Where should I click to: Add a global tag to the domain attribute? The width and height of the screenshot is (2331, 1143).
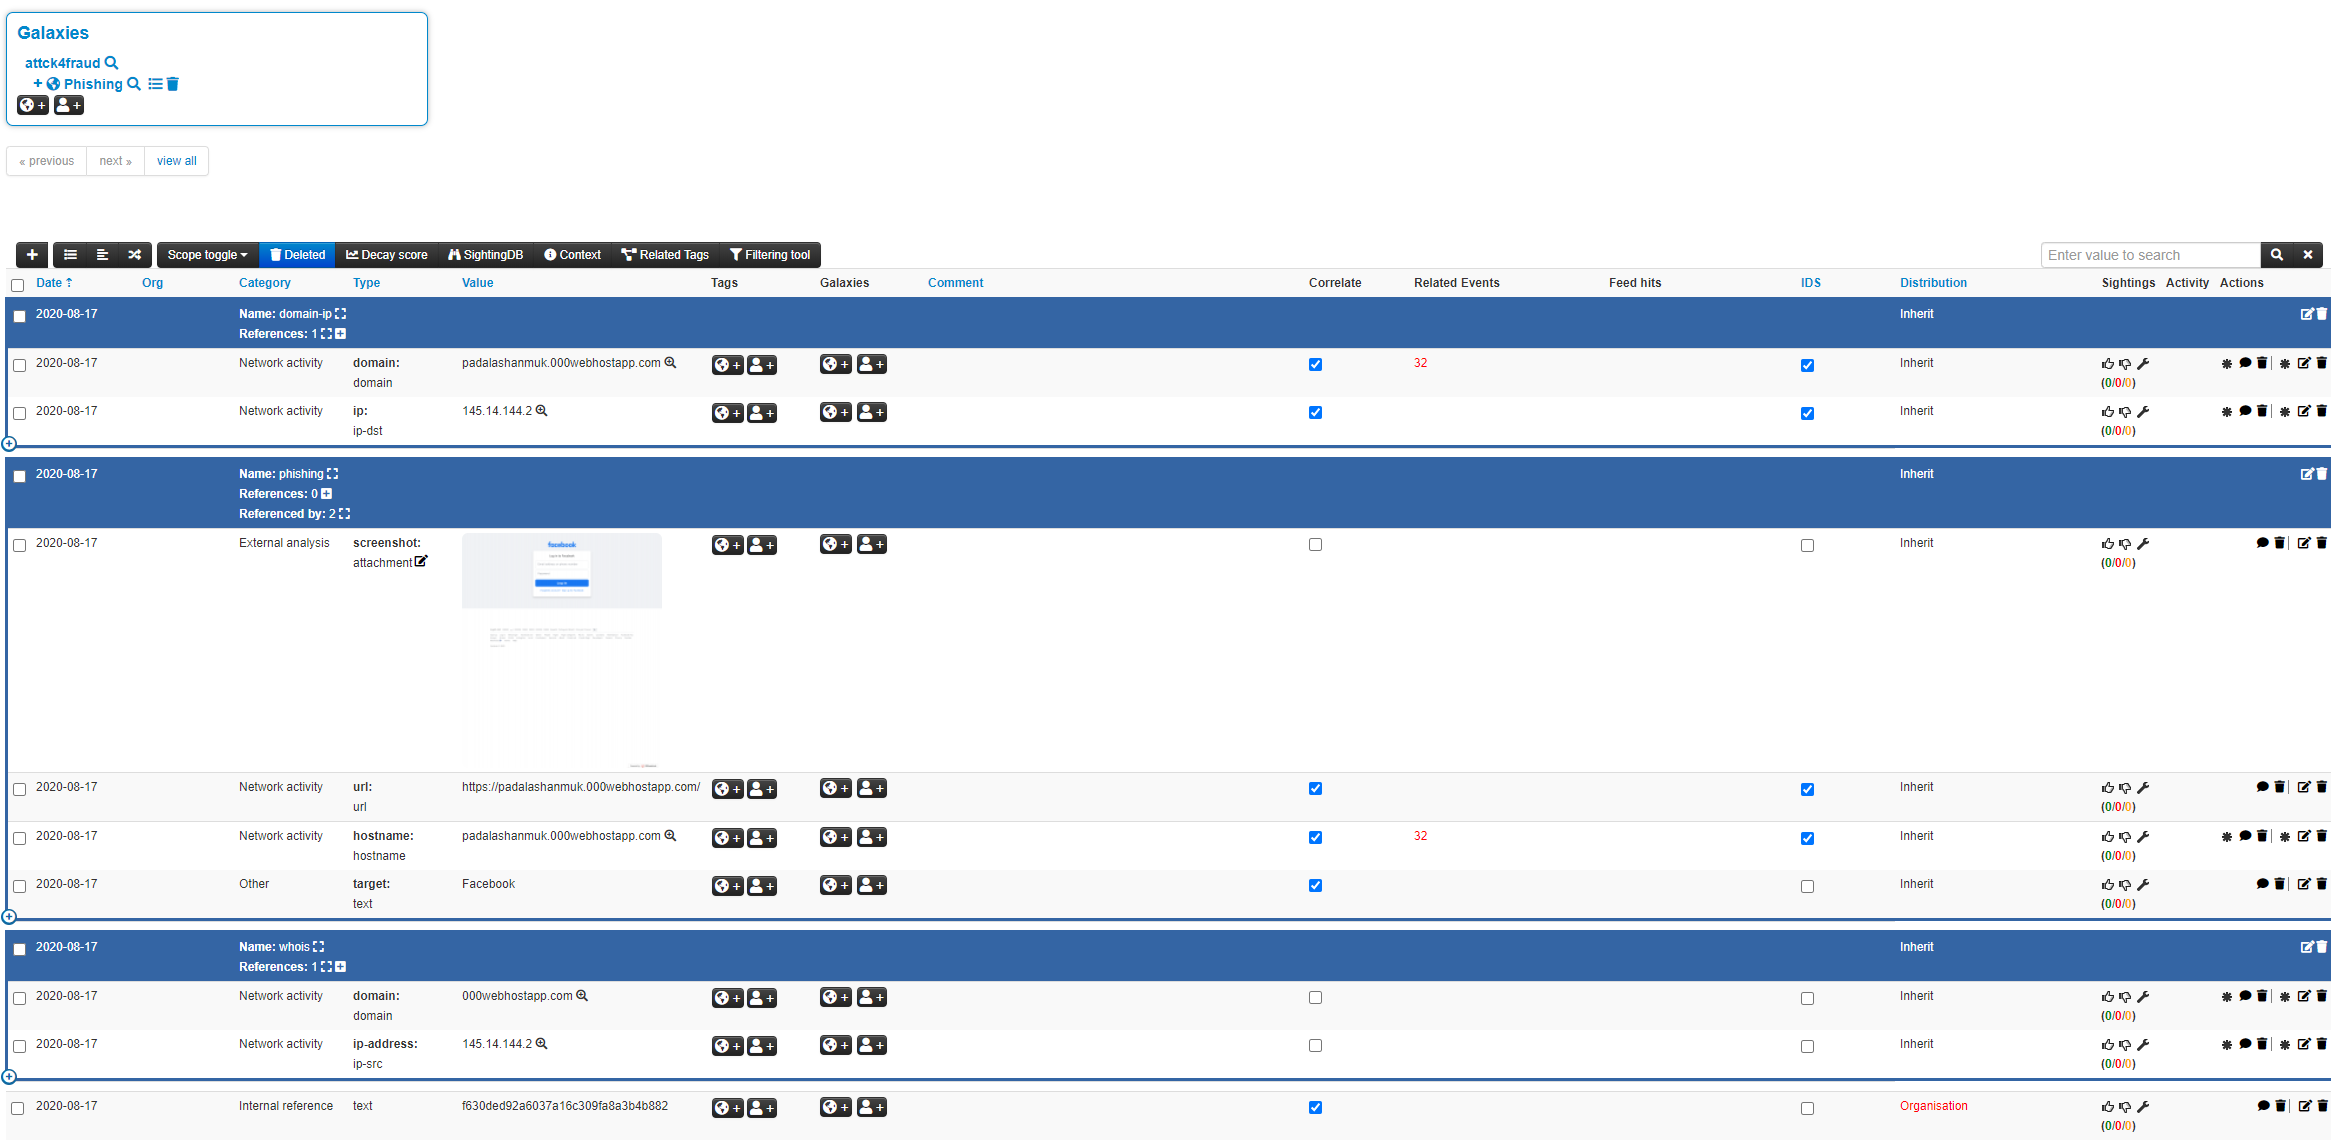coord(728,364)
